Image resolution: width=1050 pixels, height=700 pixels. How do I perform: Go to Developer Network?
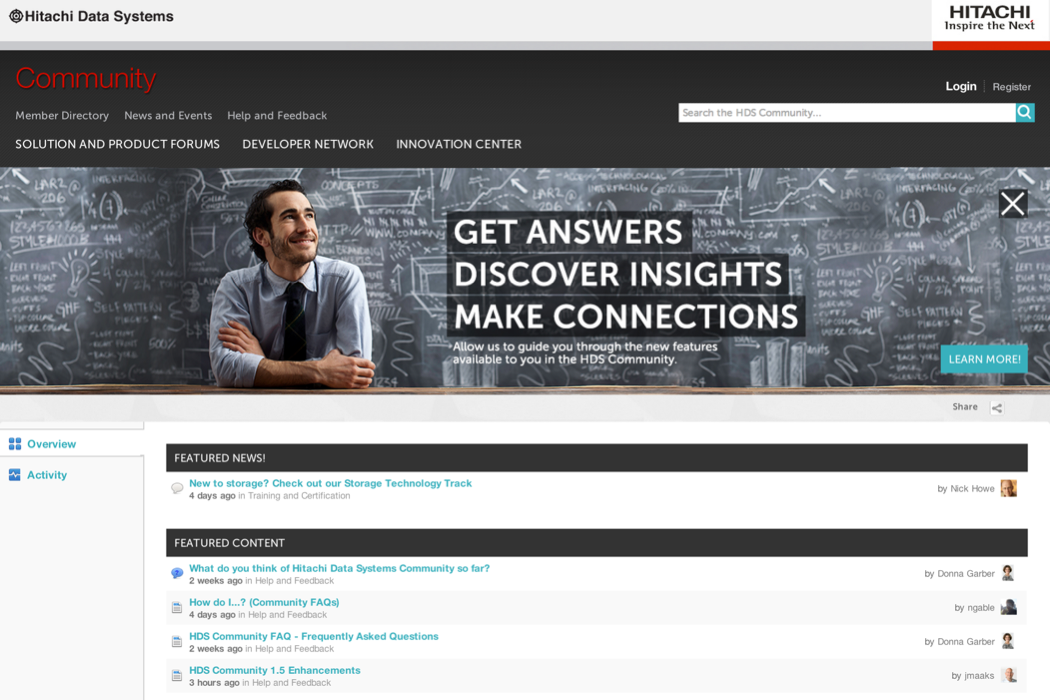[x=308, y=144]
